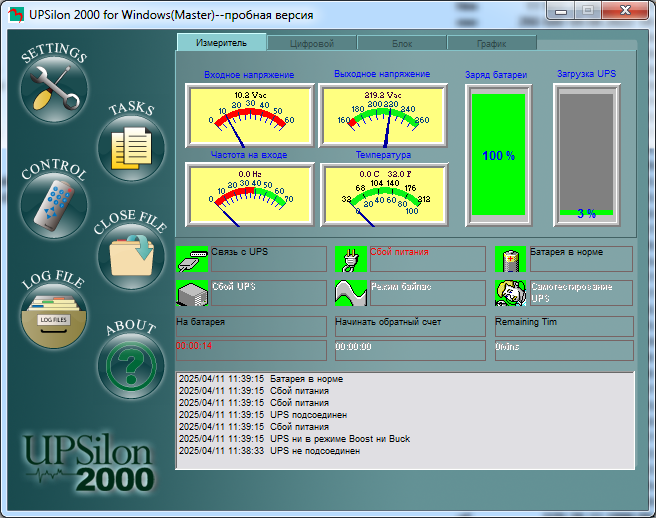Open the Settings wrench and screwdriver icon

pos(54,89)
